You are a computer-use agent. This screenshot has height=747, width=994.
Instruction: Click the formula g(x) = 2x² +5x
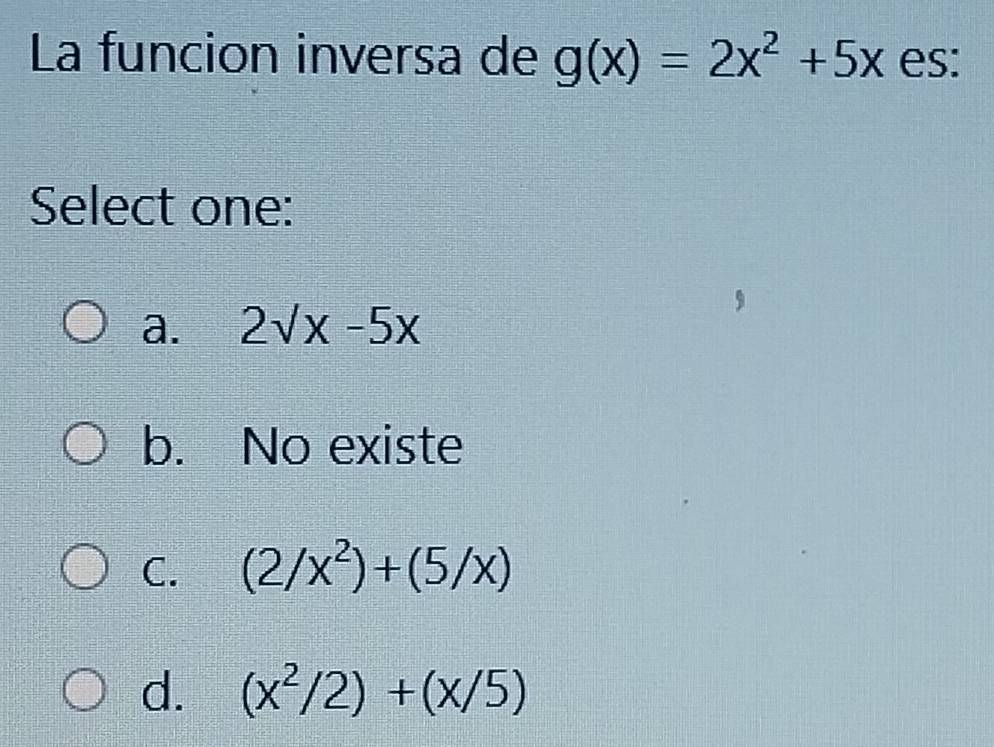point(720,57)
